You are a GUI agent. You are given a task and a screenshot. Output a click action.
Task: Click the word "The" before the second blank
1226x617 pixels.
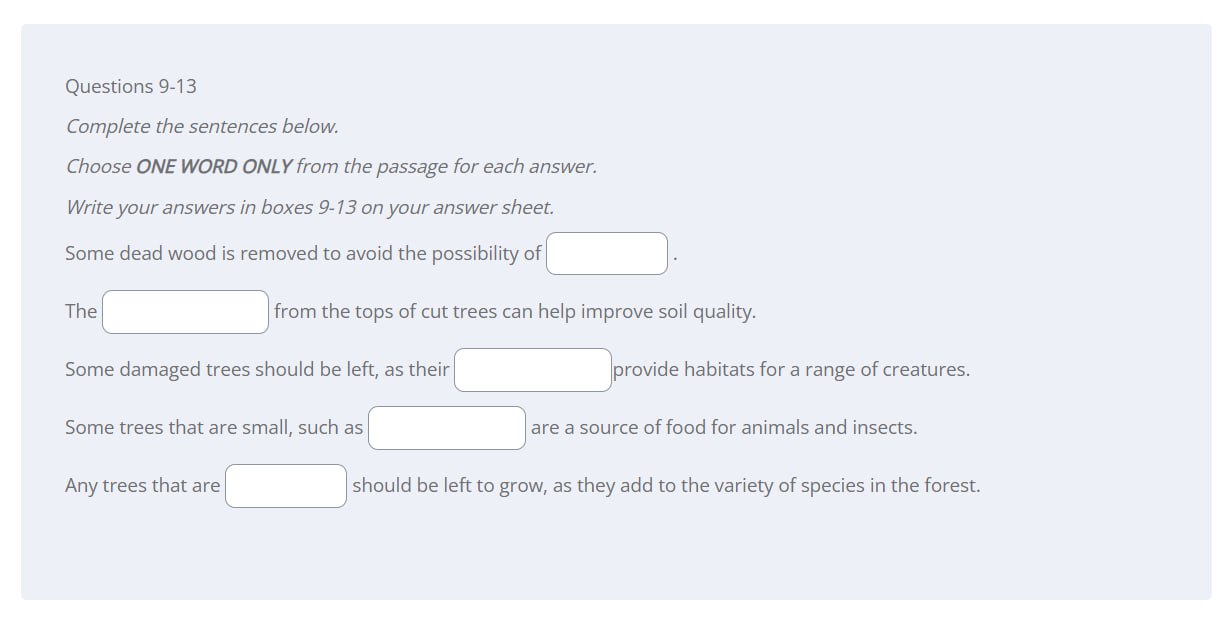coord(81,312)
